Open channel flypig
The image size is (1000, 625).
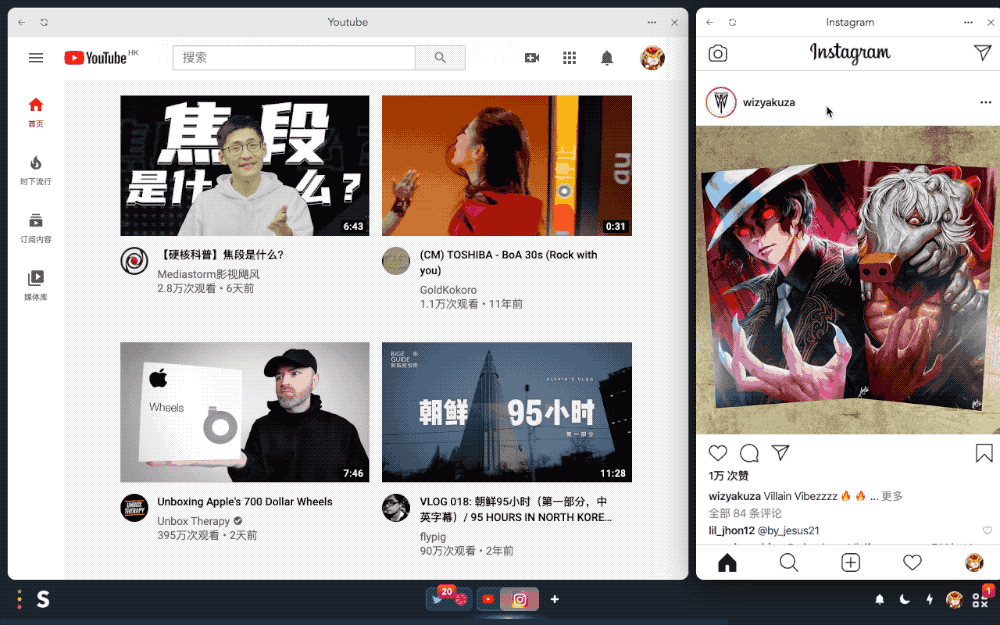click(x=433, y=537)
